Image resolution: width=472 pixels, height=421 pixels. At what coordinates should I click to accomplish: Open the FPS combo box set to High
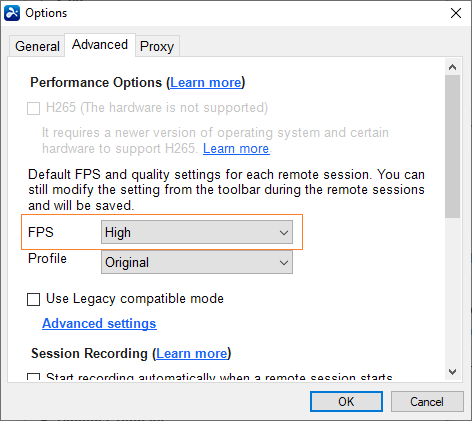point(197,232)
